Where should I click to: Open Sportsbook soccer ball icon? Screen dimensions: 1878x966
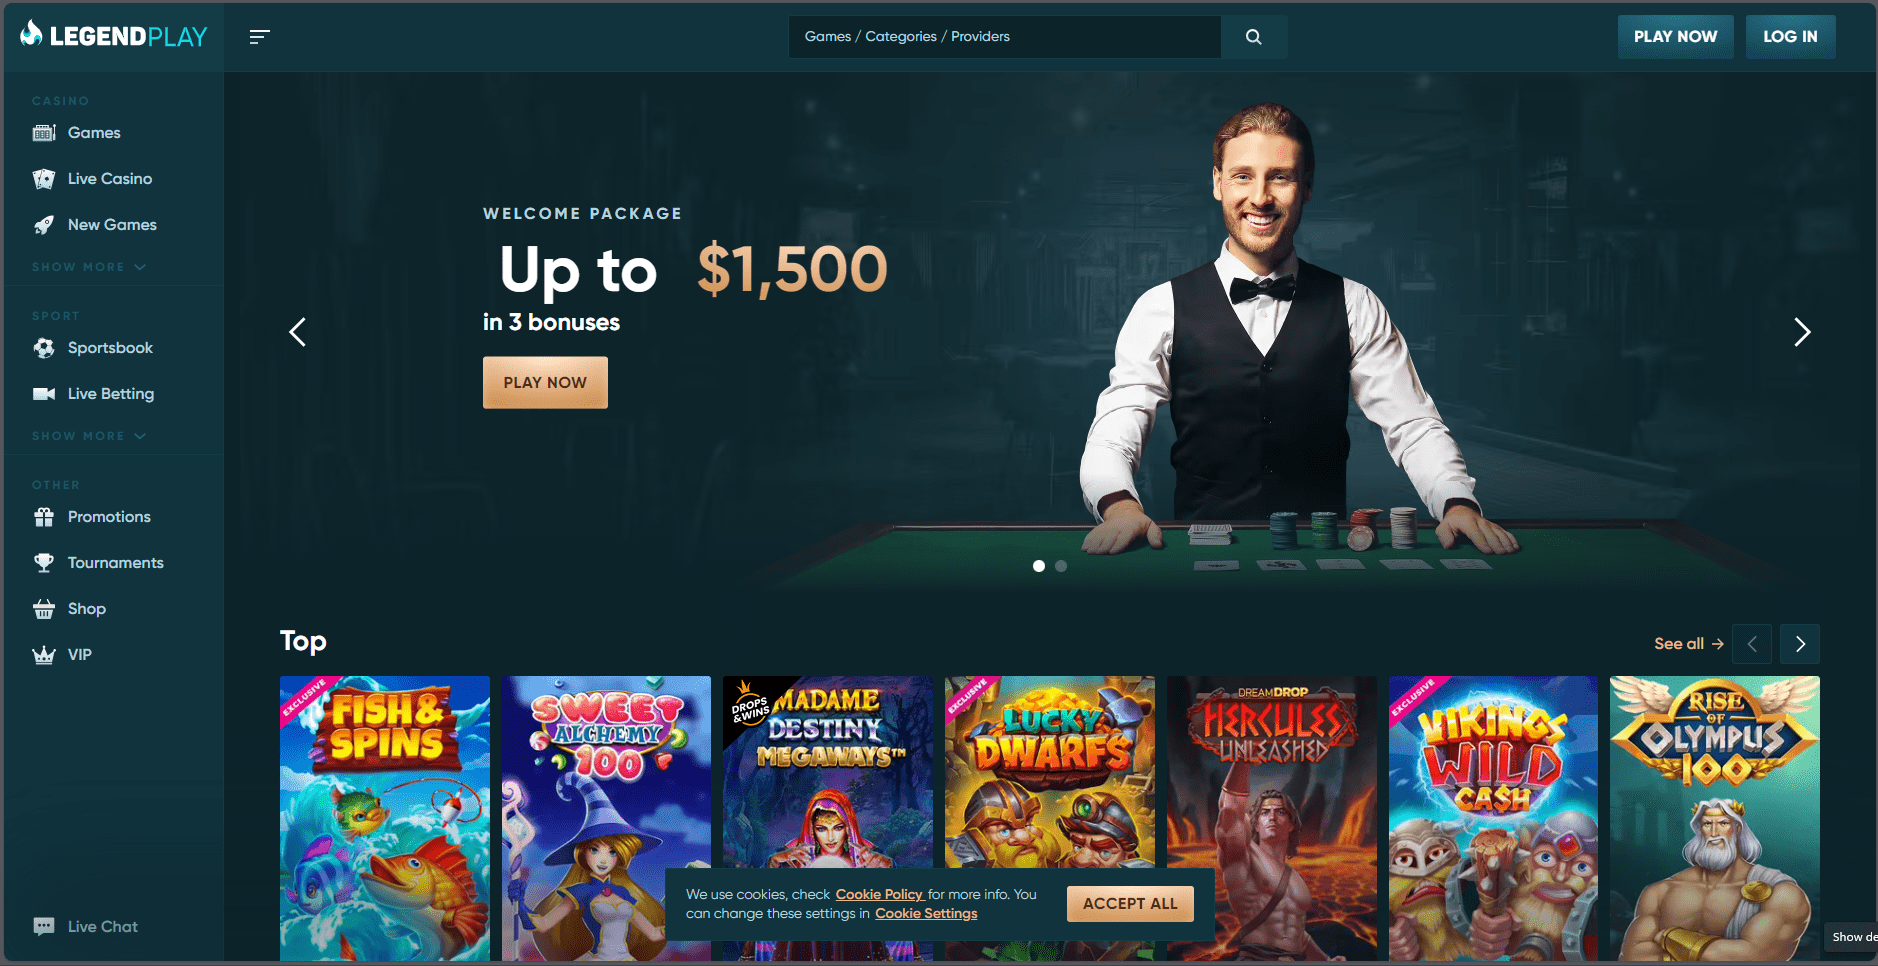coord(44,348)
